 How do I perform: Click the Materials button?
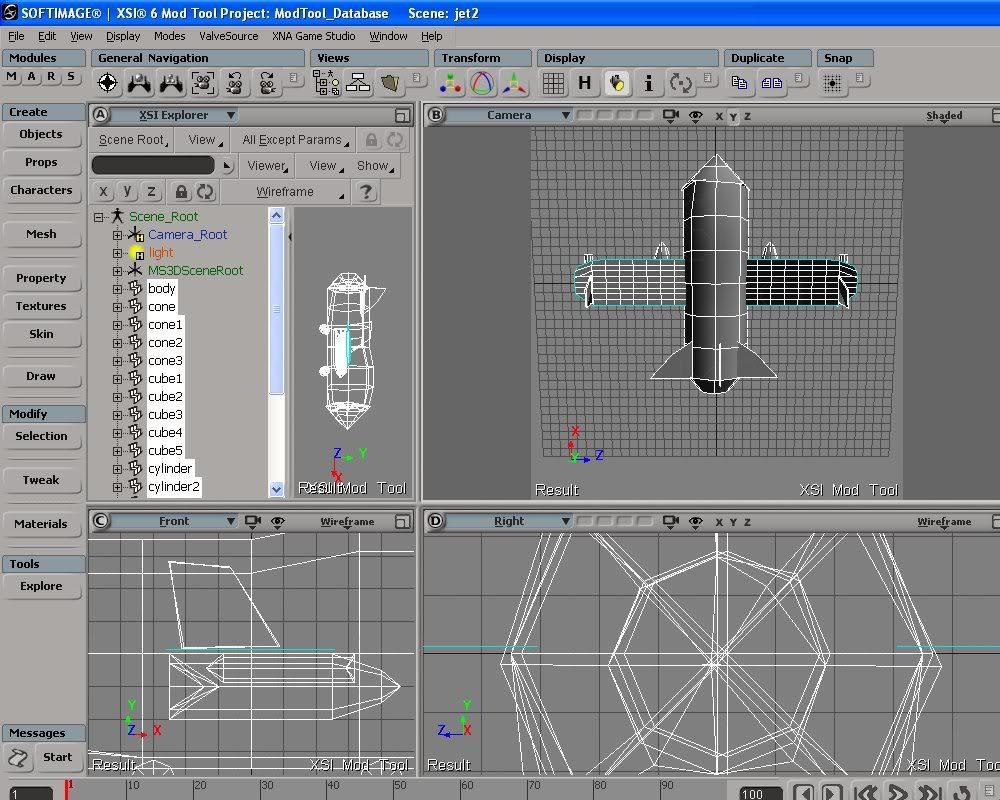(41, 524)
